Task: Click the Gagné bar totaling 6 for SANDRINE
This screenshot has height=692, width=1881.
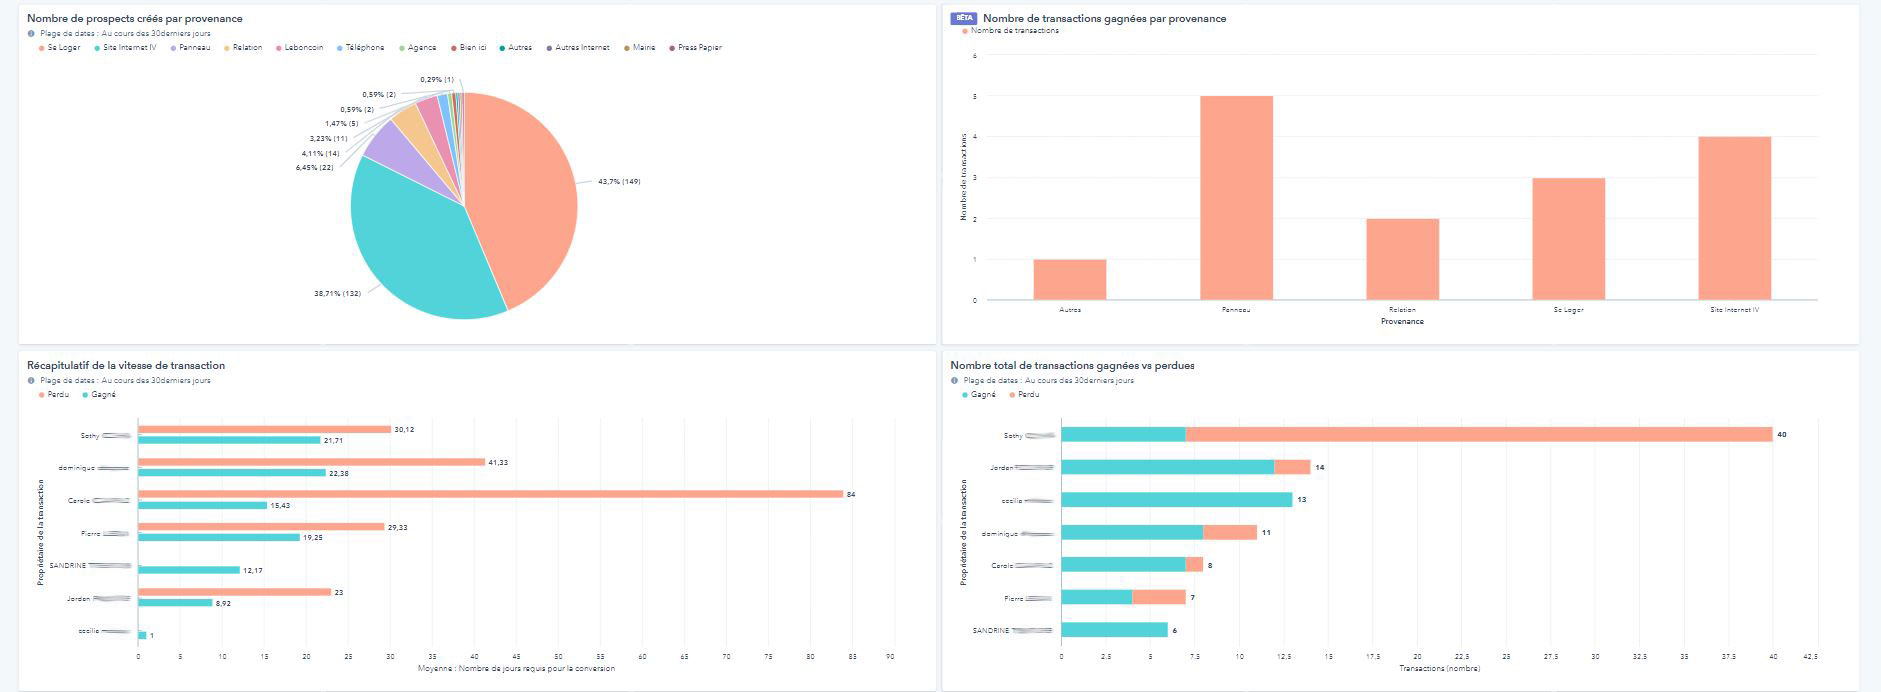Action: point(1114,630)
